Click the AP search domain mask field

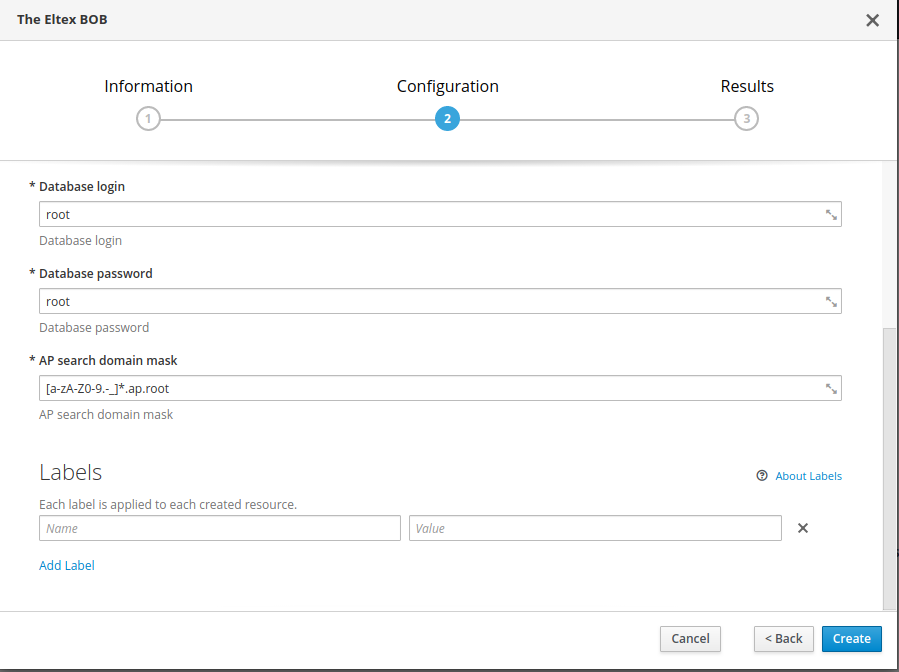pos(430,388)
